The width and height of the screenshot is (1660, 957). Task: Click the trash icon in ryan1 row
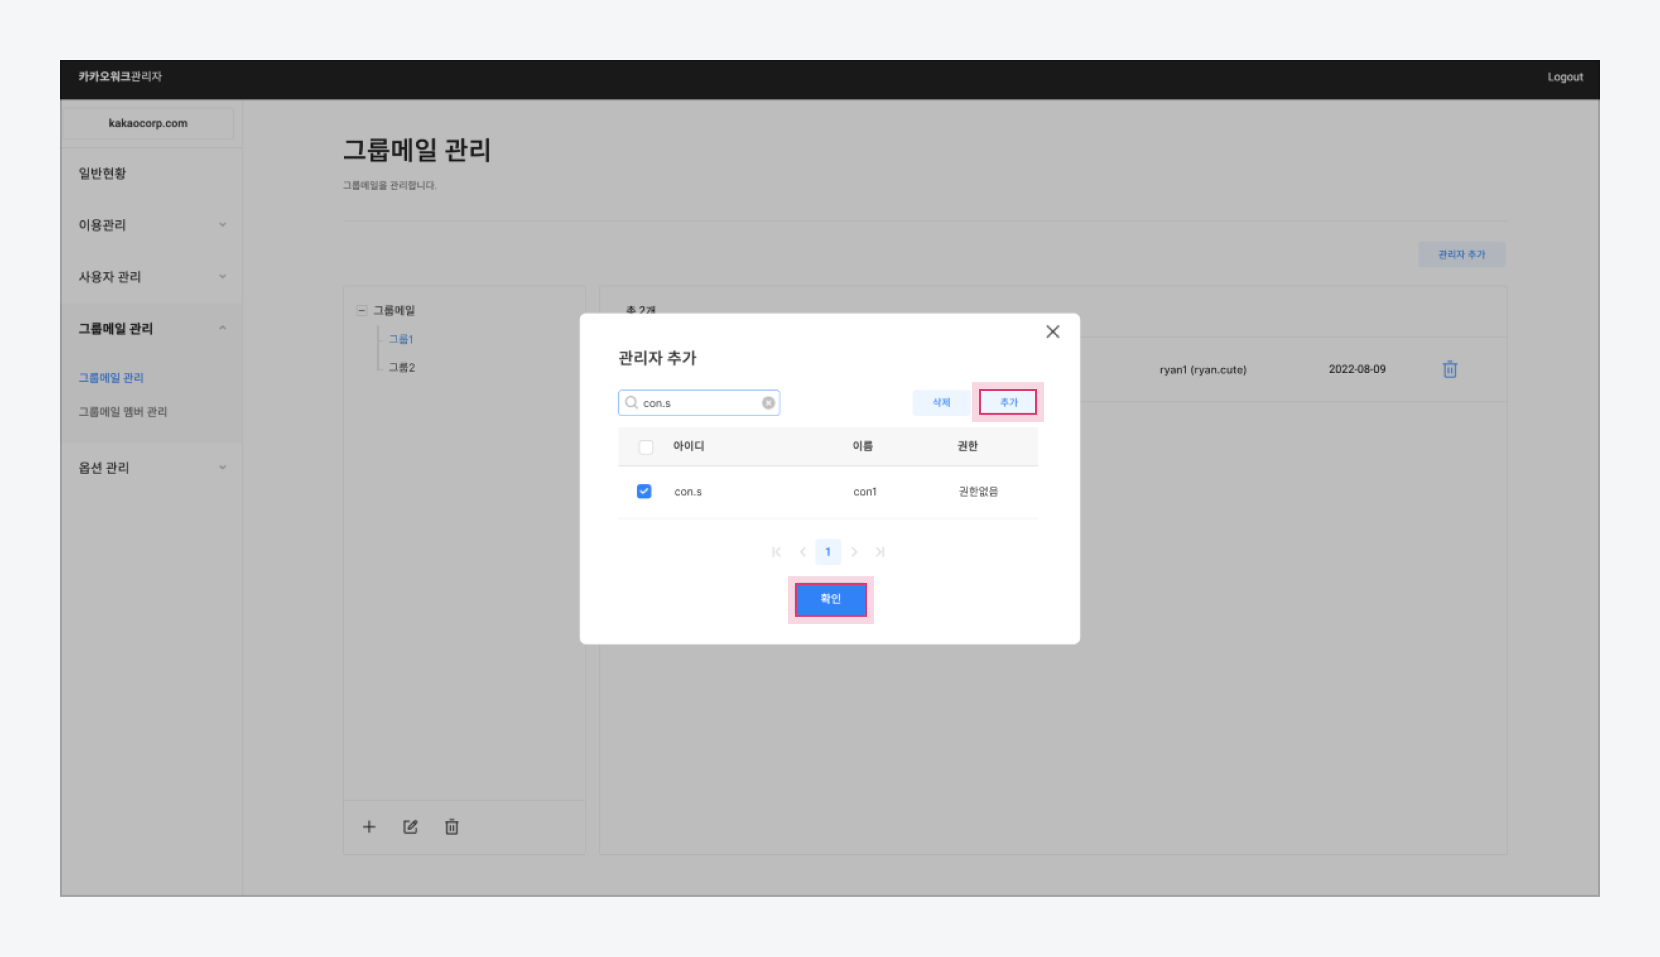[1449, 370]
